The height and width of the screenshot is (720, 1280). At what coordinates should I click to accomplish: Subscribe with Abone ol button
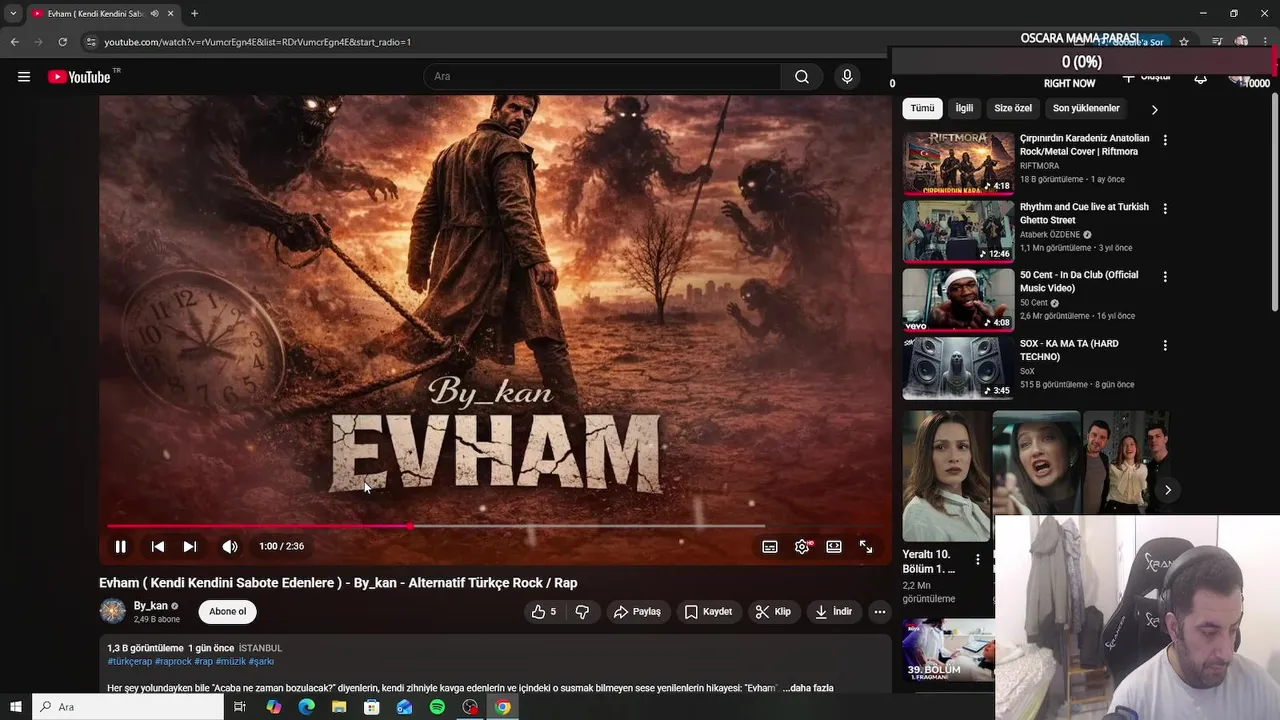tap(227, 612)
